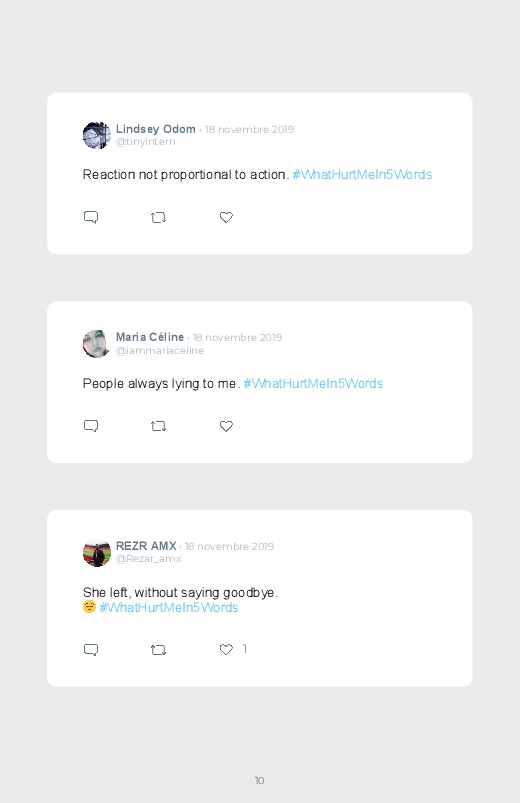This screenshot has height=803, width=520.
Task: Open the @iammariaceline handle
Action: point(160,351)
